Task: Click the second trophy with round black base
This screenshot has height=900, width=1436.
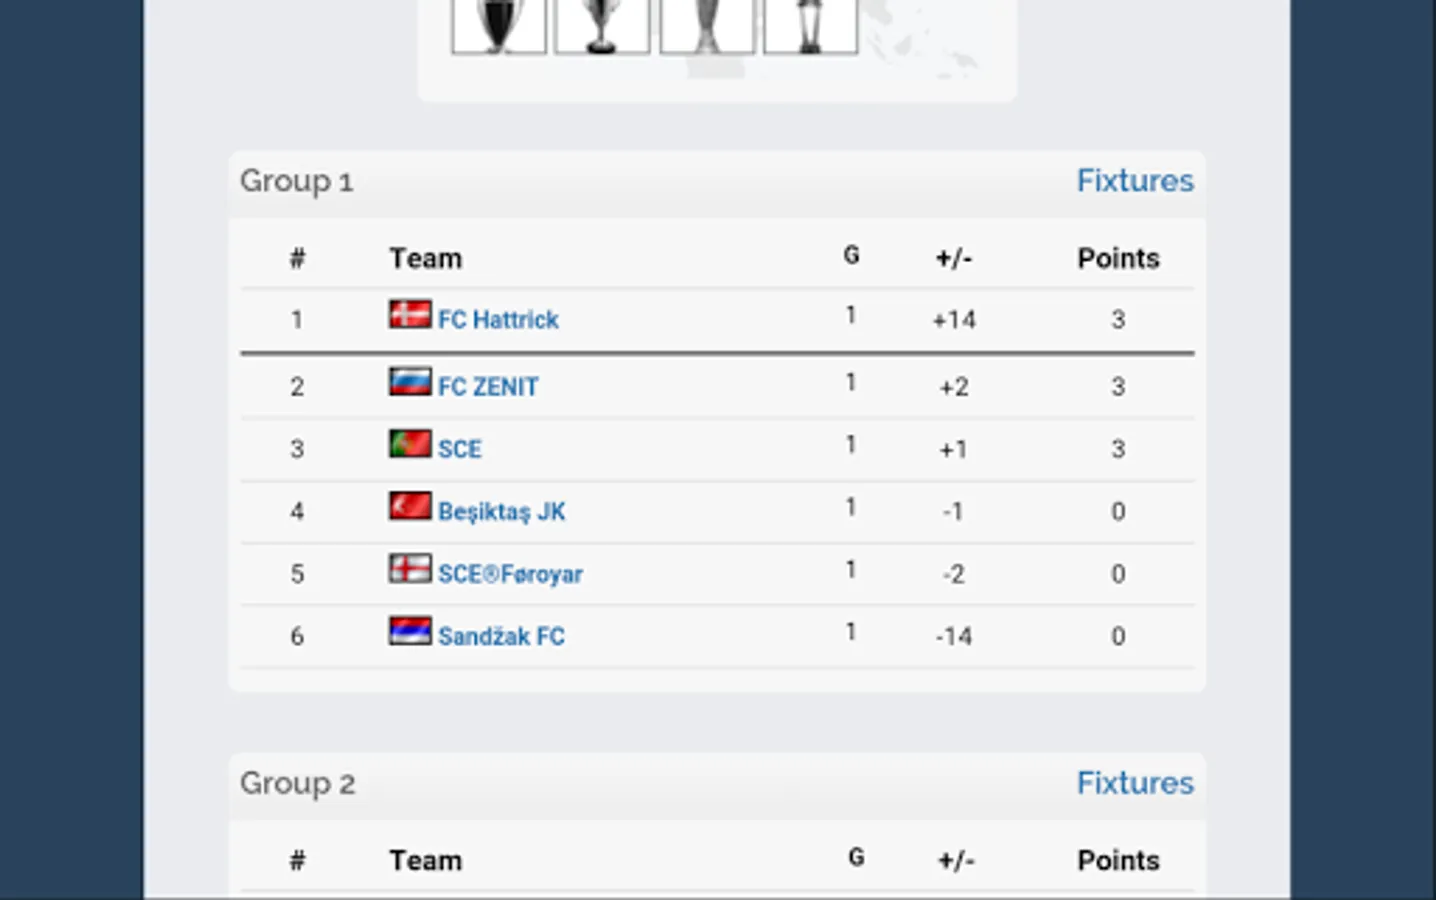Action: (x=602, y=24)
